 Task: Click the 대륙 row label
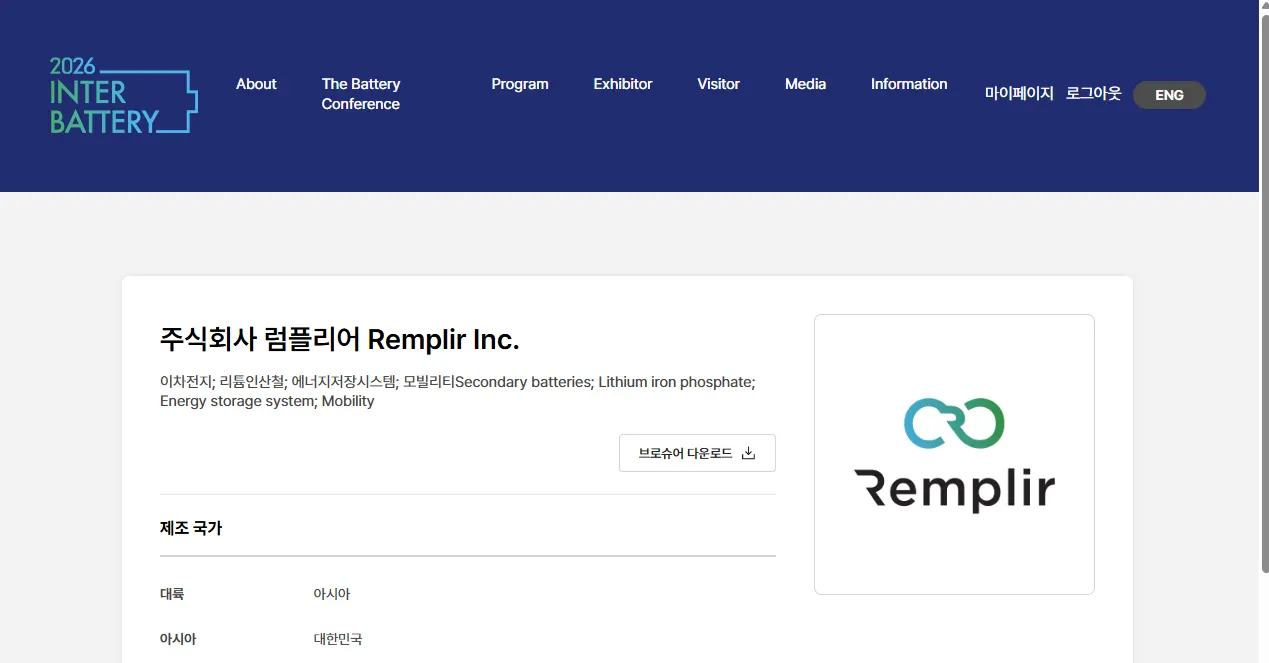coord(172,594)
